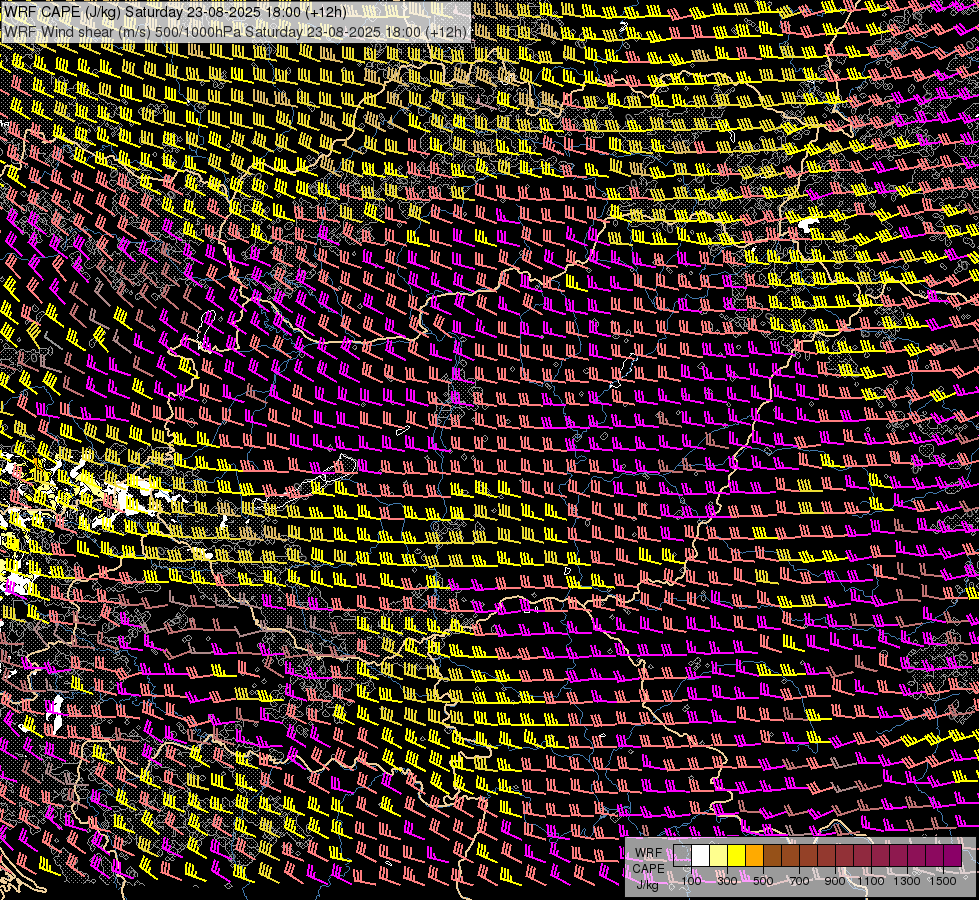The image size is (979, 900).
Task: Click the legend label '500'
Action: 763,881
